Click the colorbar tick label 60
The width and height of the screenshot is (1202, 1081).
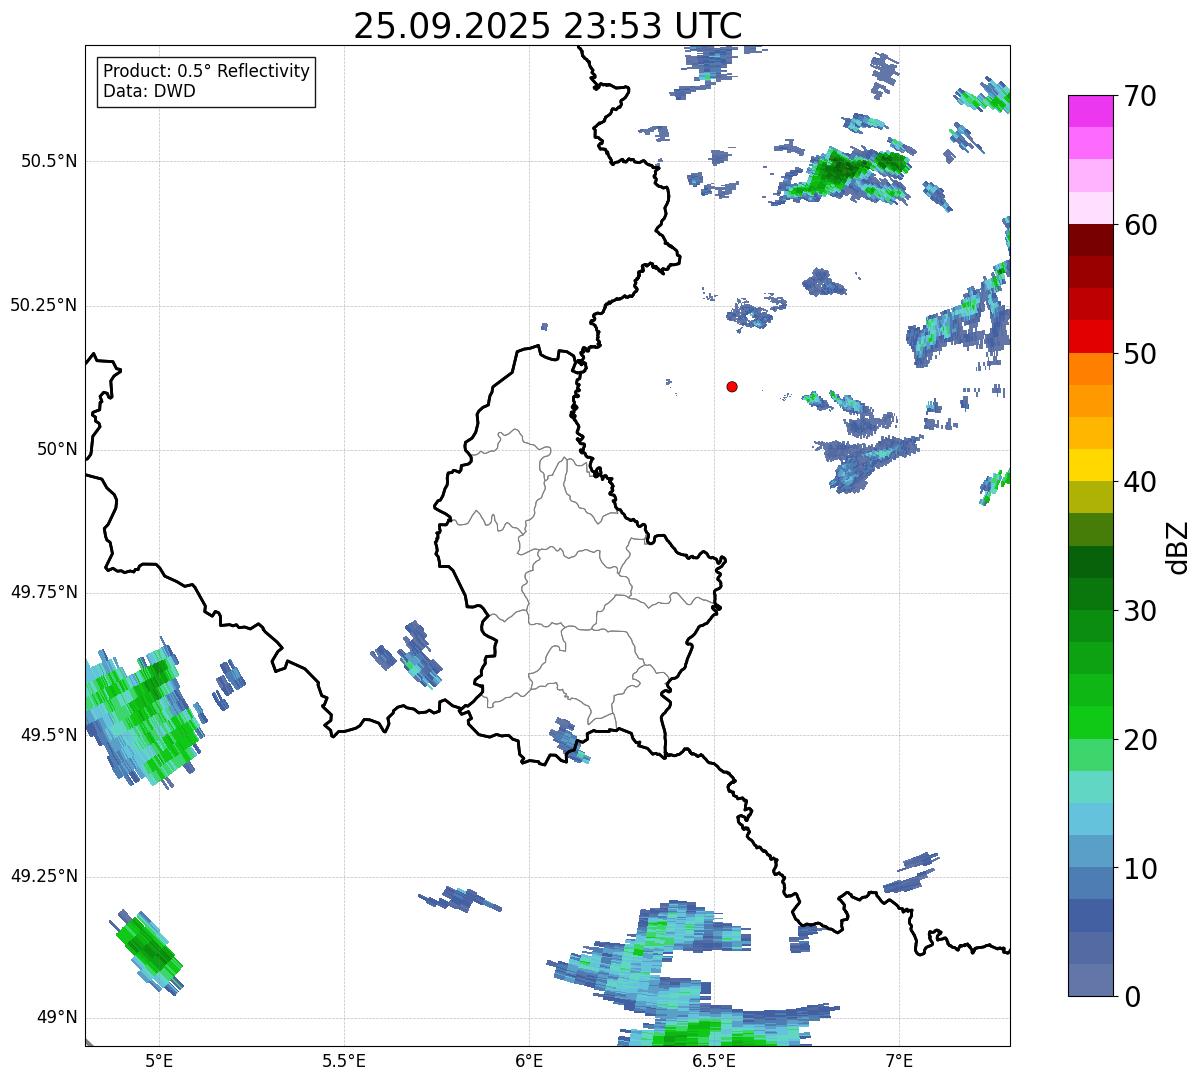pos(1140,225)
